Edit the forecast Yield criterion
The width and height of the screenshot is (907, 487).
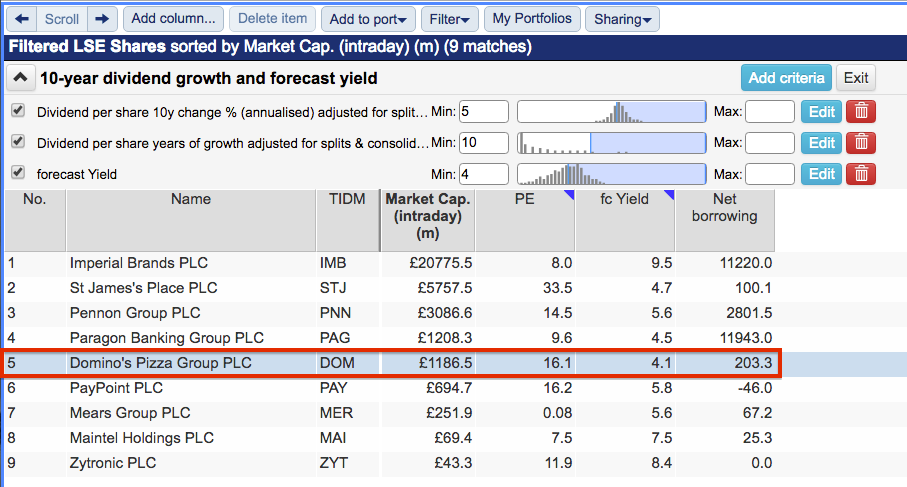coord(821,174)
